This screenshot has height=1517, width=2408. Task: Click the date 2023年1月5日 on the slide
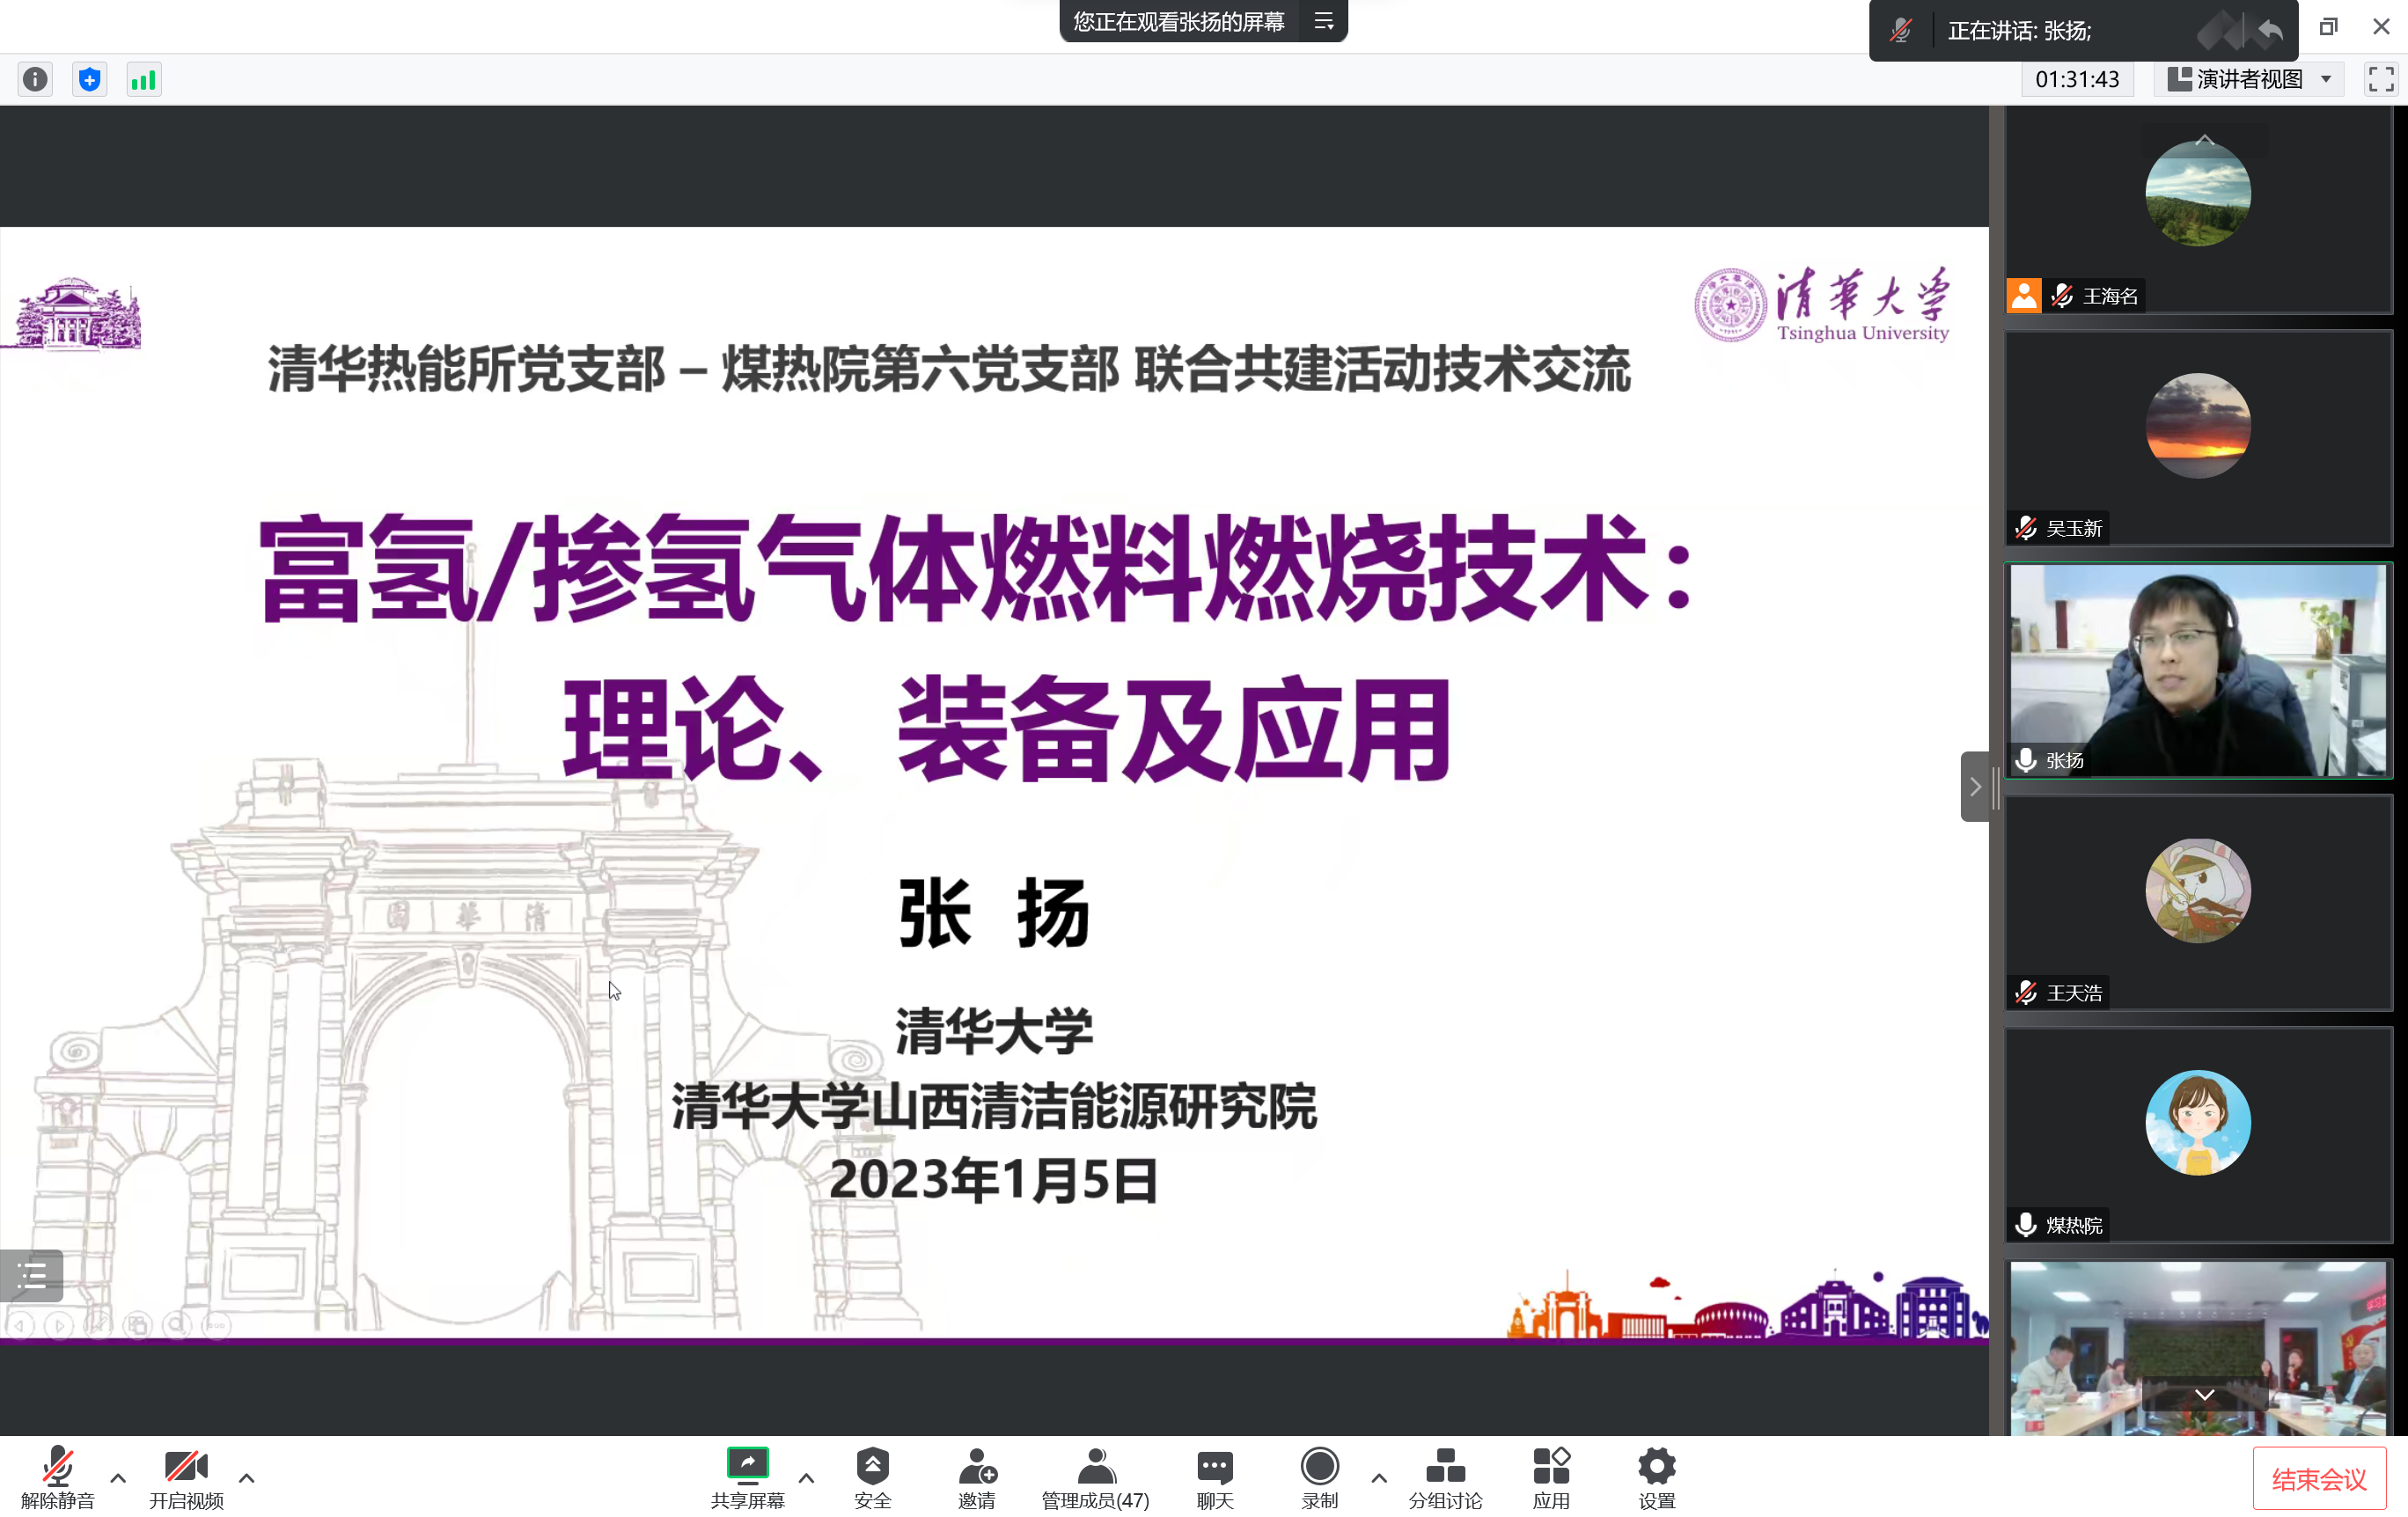pos(993,1179)
